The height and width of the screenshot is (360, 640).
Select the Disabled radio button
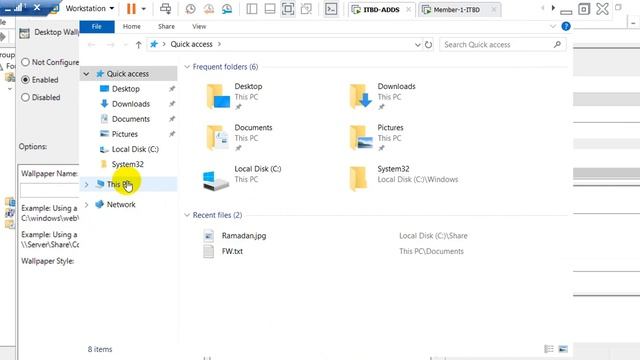coord(25,97)
